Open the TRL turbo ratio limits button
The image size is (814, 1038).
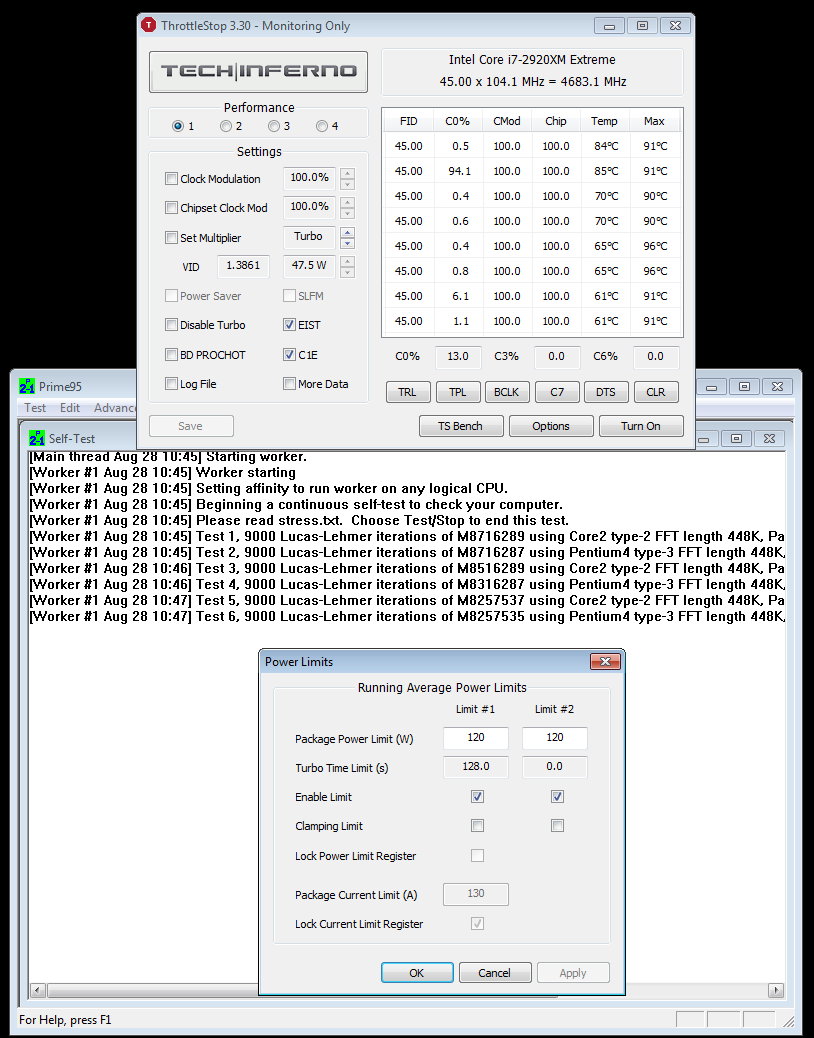[x=408, y=392]
